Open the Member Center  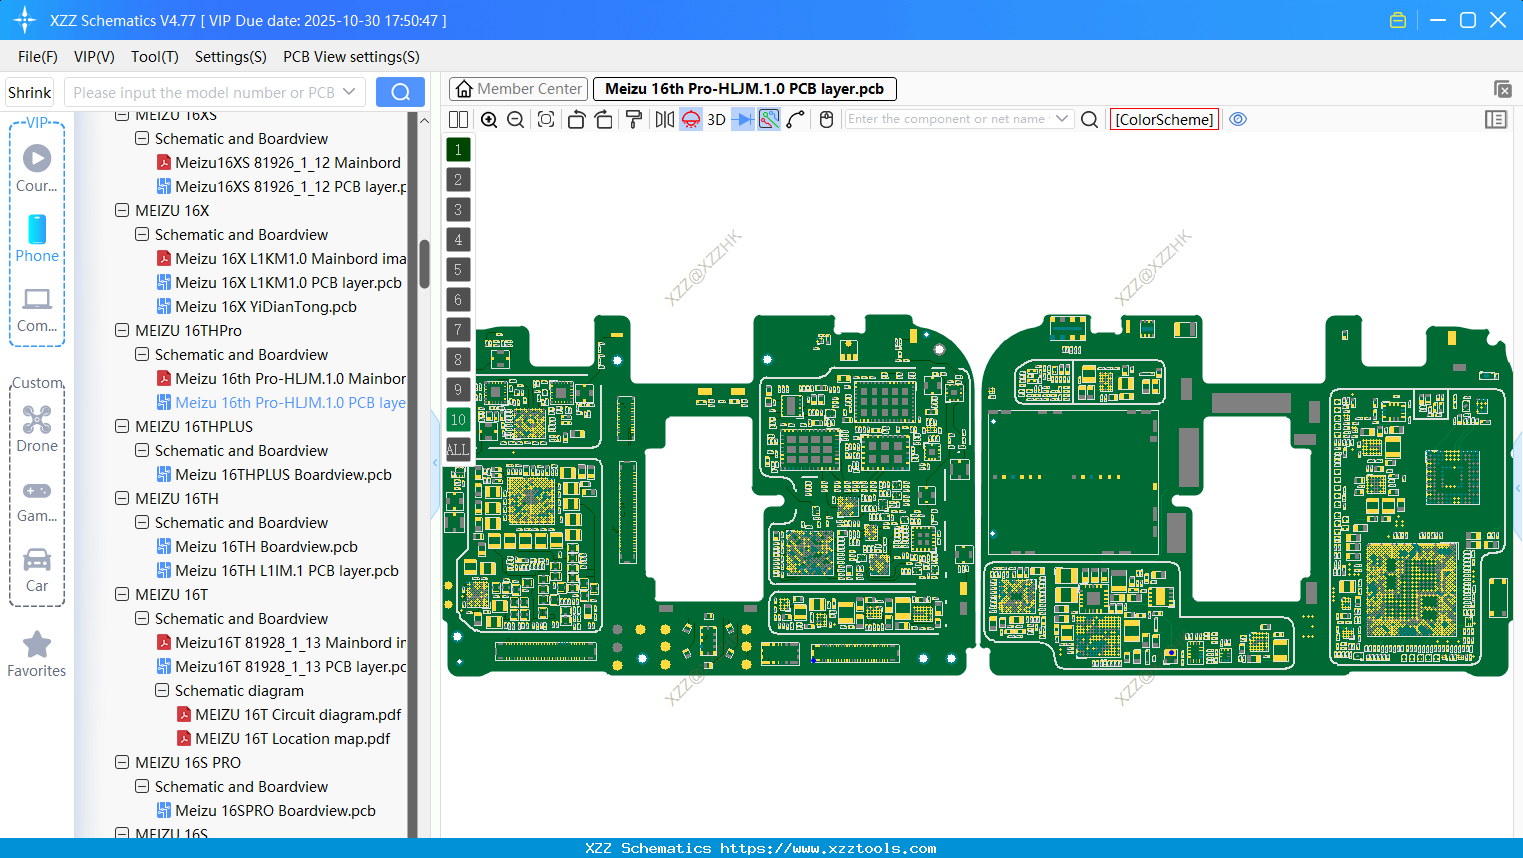pyautogui.click(x=517, y=89)
